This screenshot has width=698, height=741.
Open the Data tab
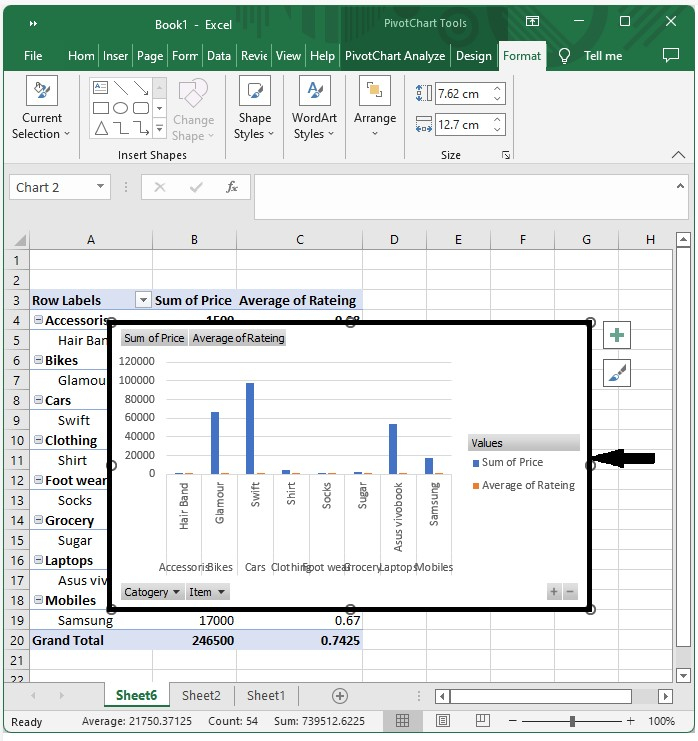point(219,56)
